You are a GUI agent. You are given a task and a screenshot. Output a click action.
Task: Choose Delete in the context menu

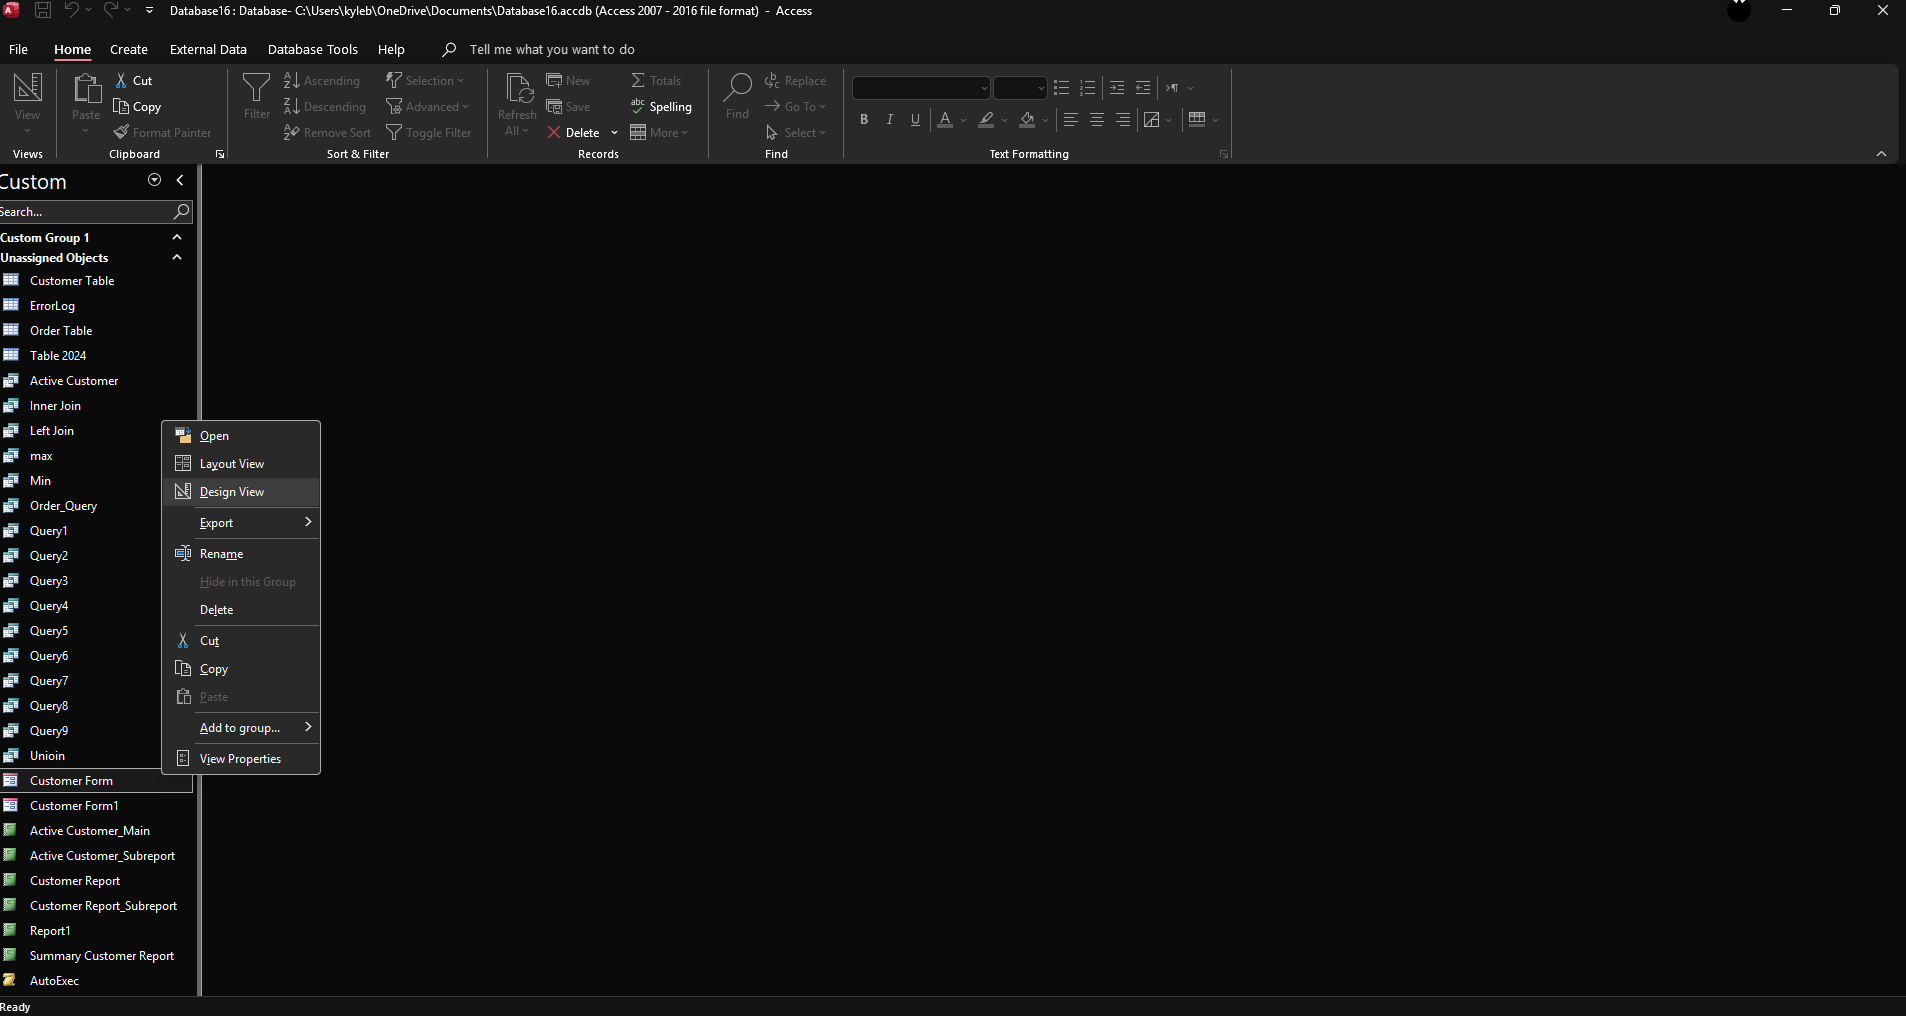241,610
